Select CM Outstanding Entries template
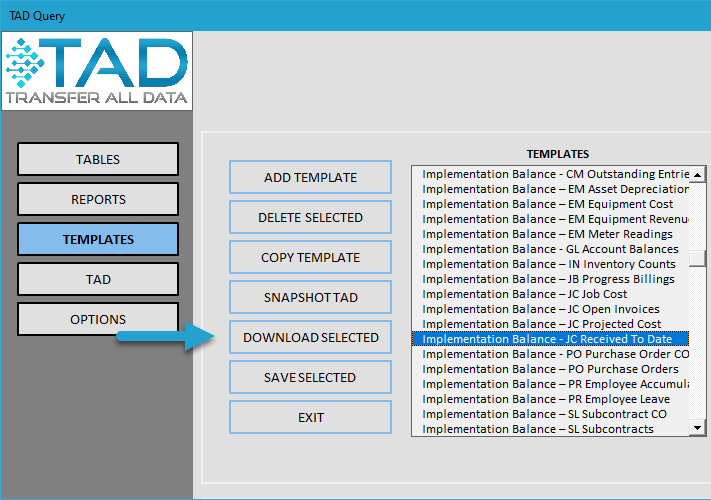Viewport: 711px width, 500px height. click(550, 174)
